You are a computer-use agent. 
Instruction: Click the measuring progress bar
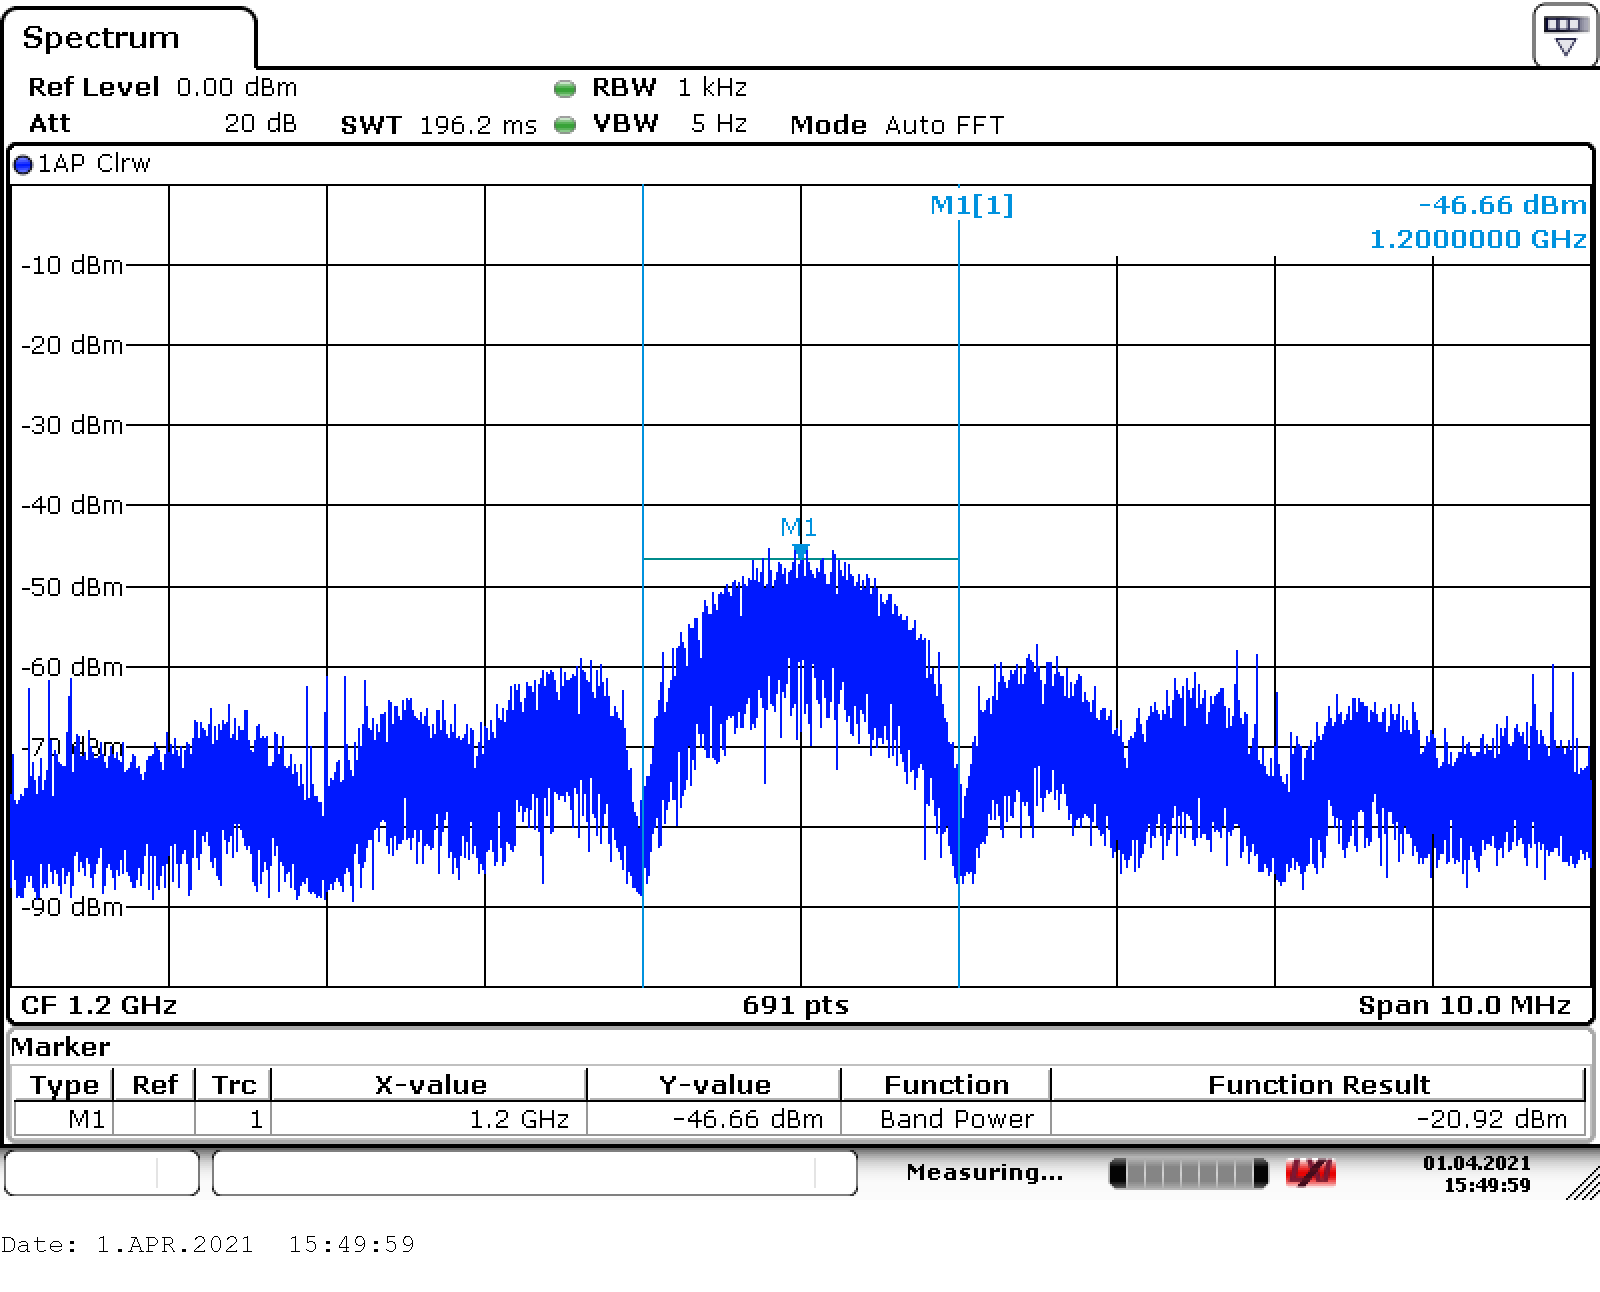click(1189, 1173)
